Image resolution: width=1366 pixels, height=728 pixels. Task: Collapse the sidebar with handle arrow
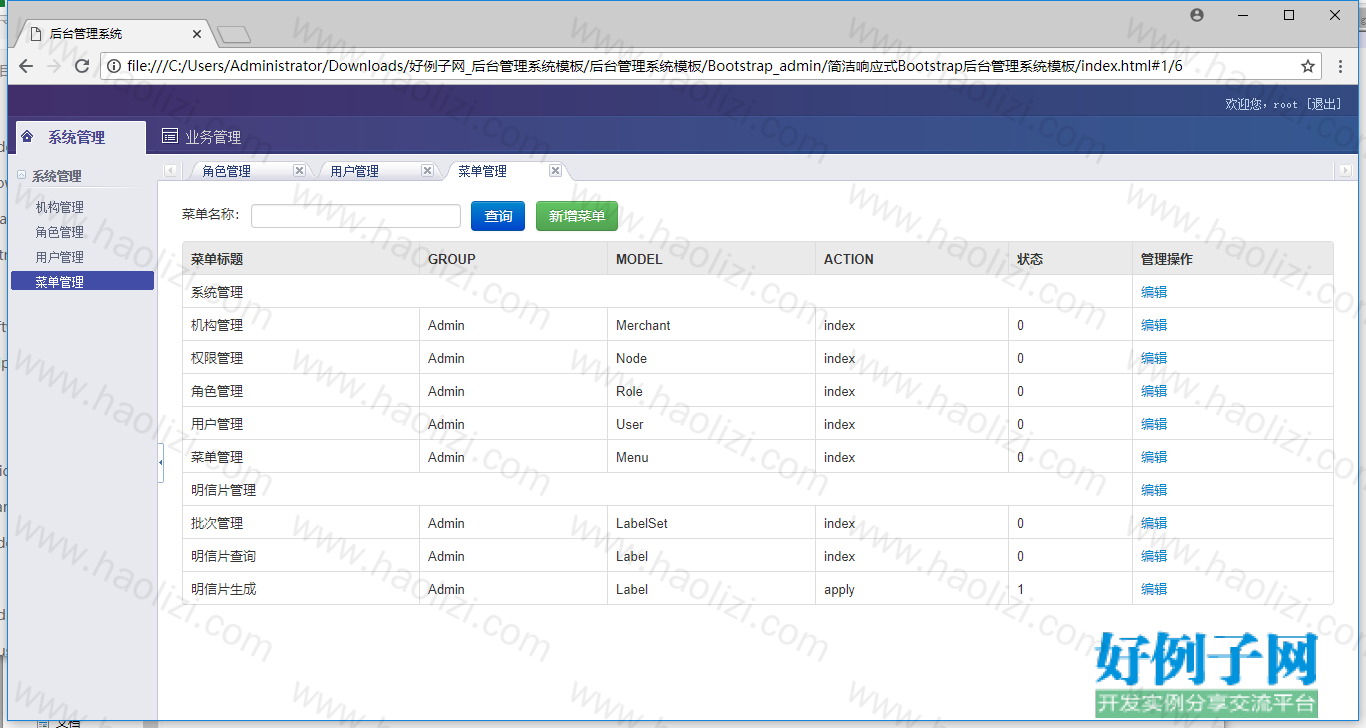click(161, 463)
